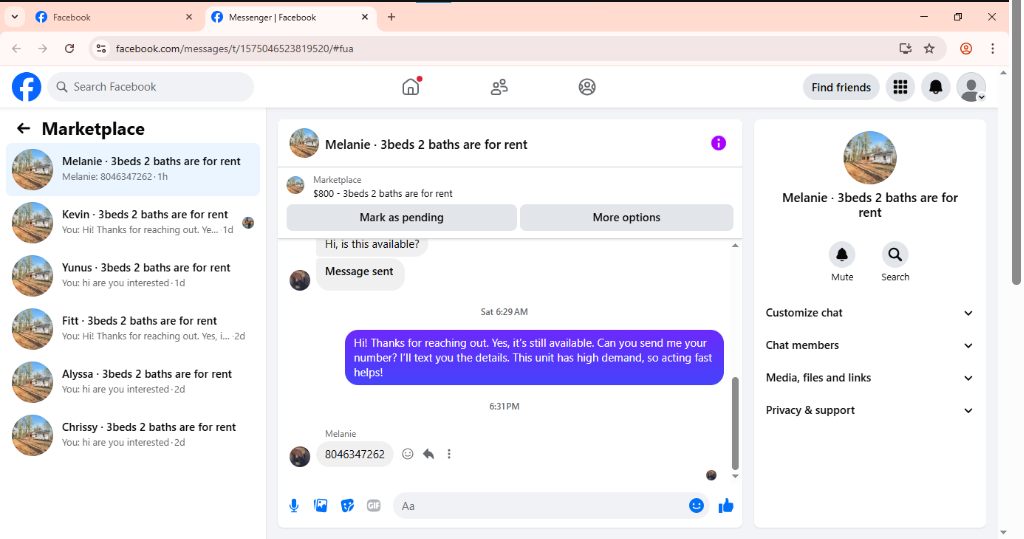The height and width of the screenshot is (539, 1024).
Task: Open Chrome three-dot menu
Action: click(993, 48)
